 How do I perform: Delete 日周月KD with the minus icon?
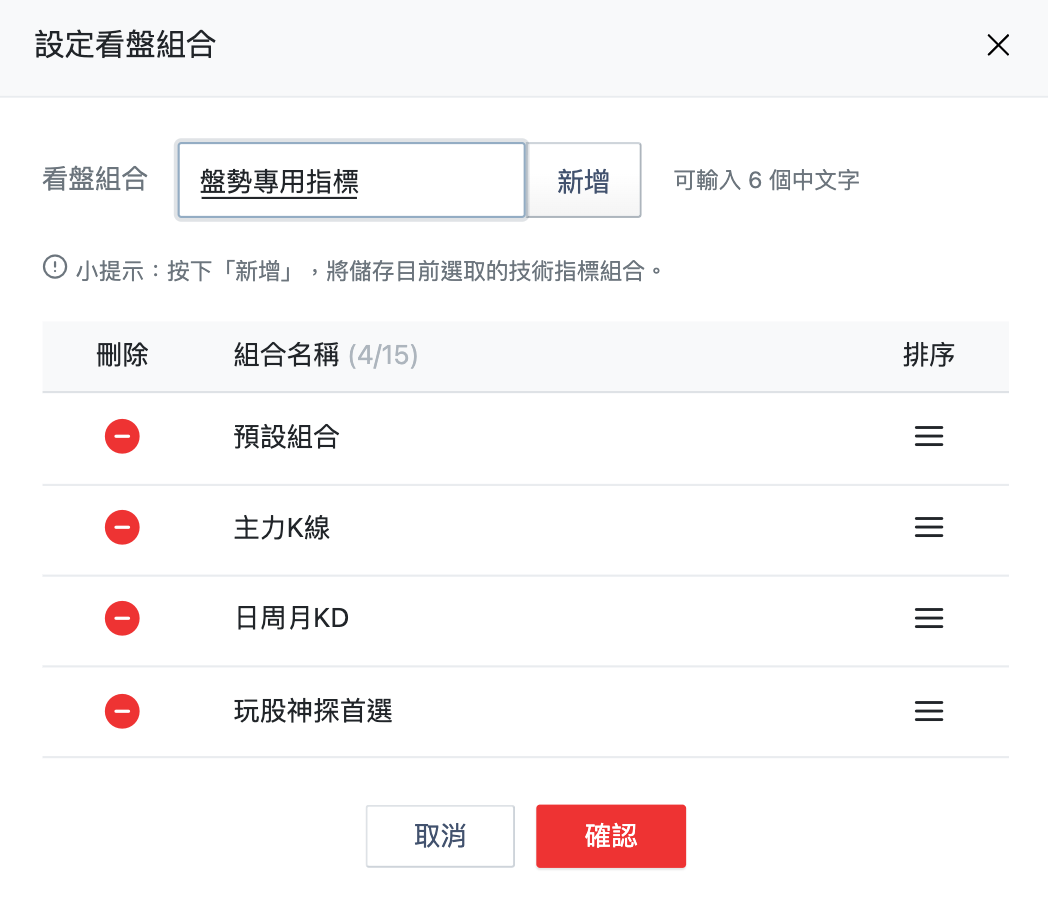click(122, 618)
